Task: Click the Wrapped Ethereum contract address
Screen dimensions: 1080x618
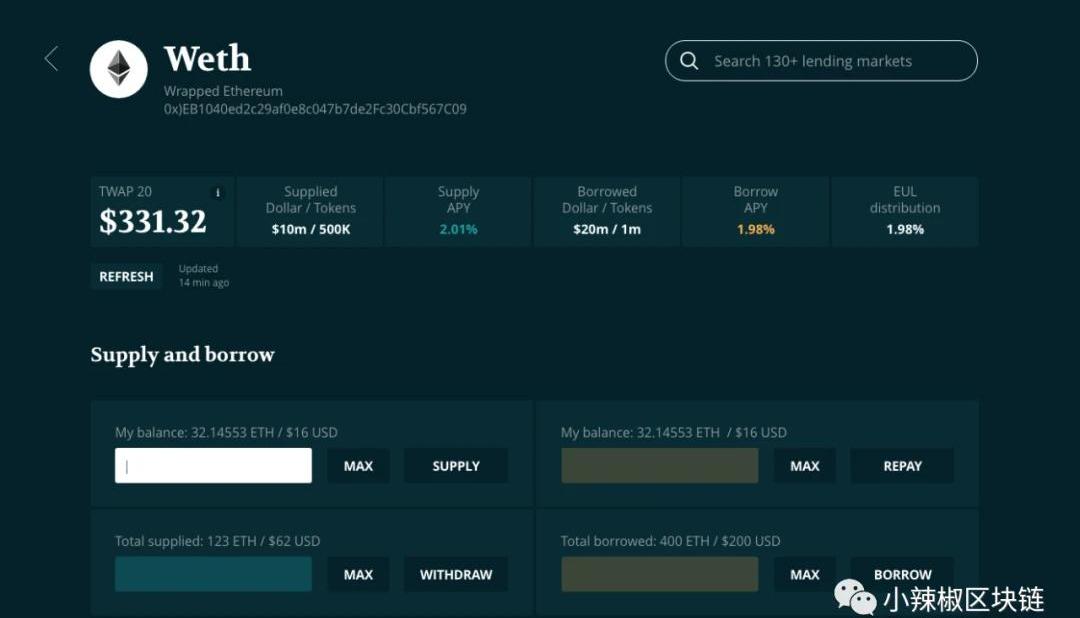Action: point(315,109)
